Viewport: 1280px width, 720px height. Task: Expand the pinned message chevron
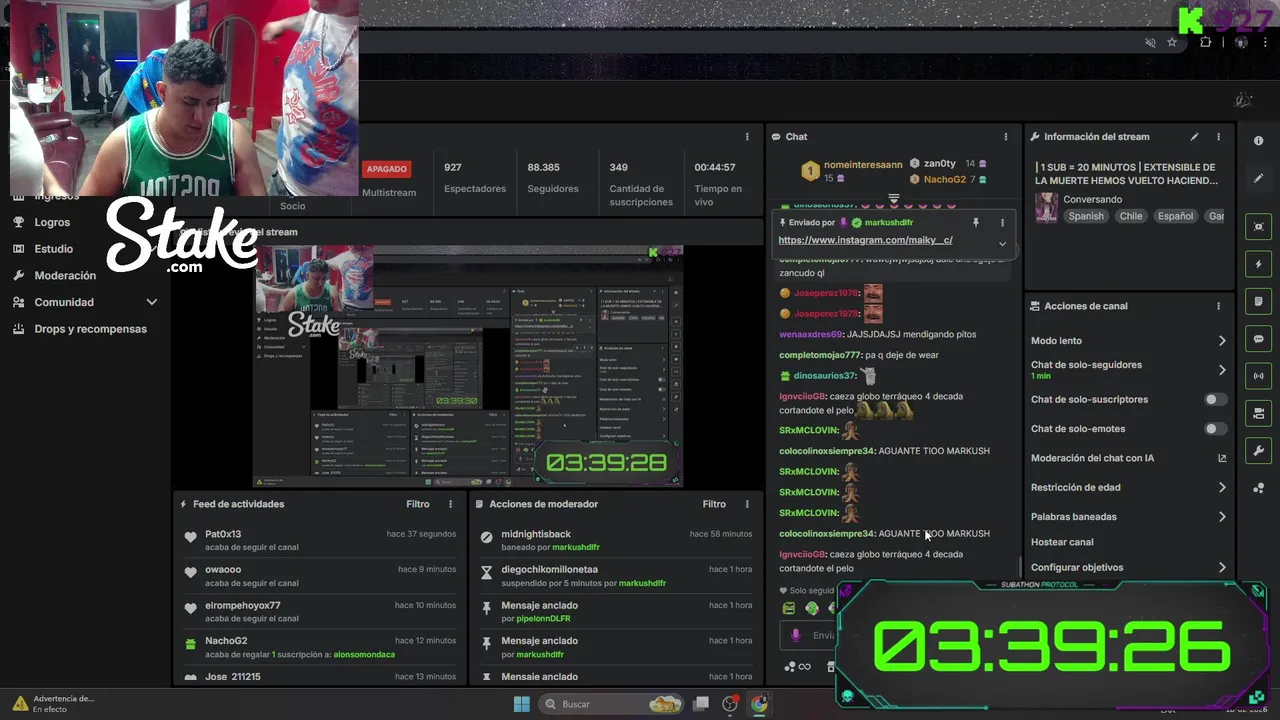click(1002, 243)
